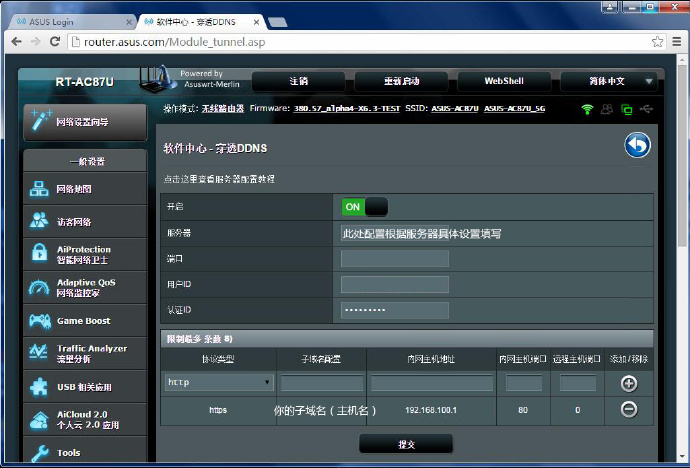The height and width of the screenshot is (468, 690).
Task: Click the internal port value 80 cell
Action: coord(523,410)
